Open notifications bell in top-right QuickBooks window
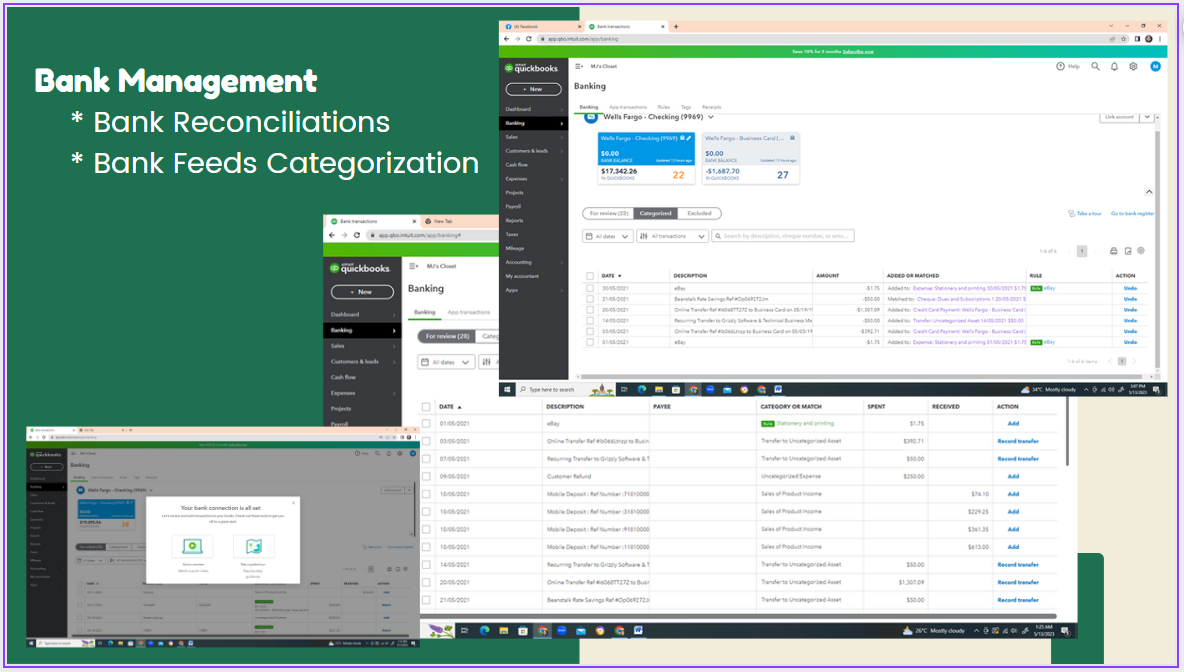Image resolution: width=1184 pixels, height=672 pixels. point(1114,66)
